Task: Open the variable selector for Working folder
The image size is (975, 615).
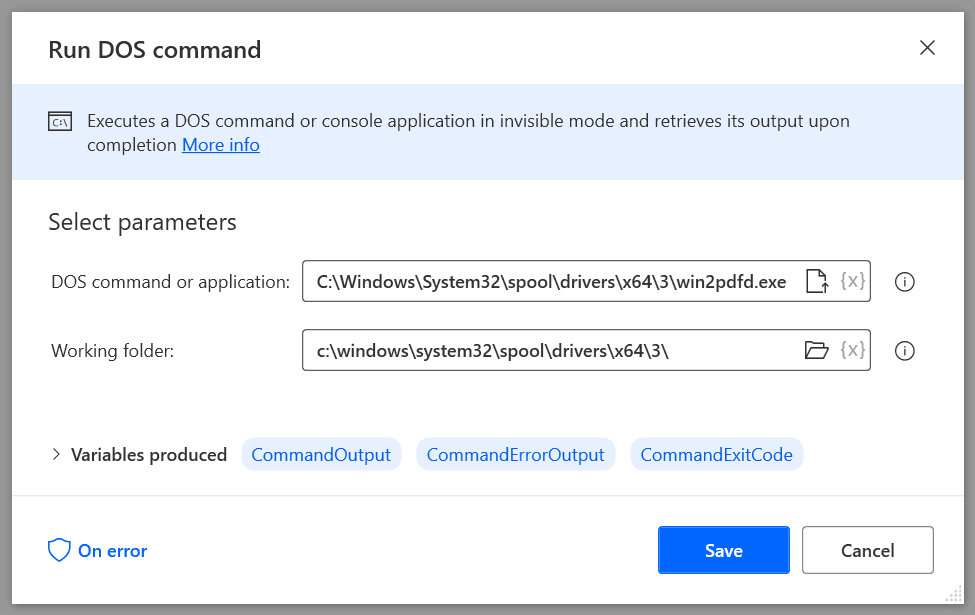Action: coord(851,350)
